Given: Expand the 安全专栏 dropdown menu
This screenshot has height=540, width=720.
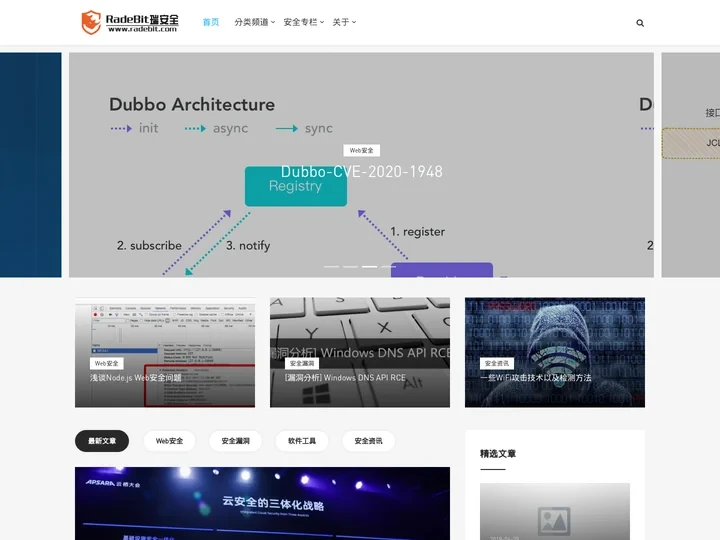Looking at the screenshot, I should pyautogui.click(x=304, y=22).
